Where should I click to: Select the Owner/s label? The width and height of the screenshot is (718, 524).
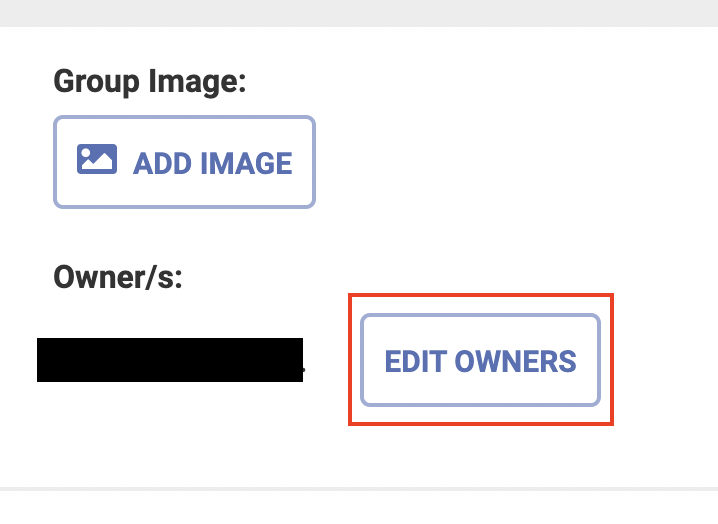118,277
